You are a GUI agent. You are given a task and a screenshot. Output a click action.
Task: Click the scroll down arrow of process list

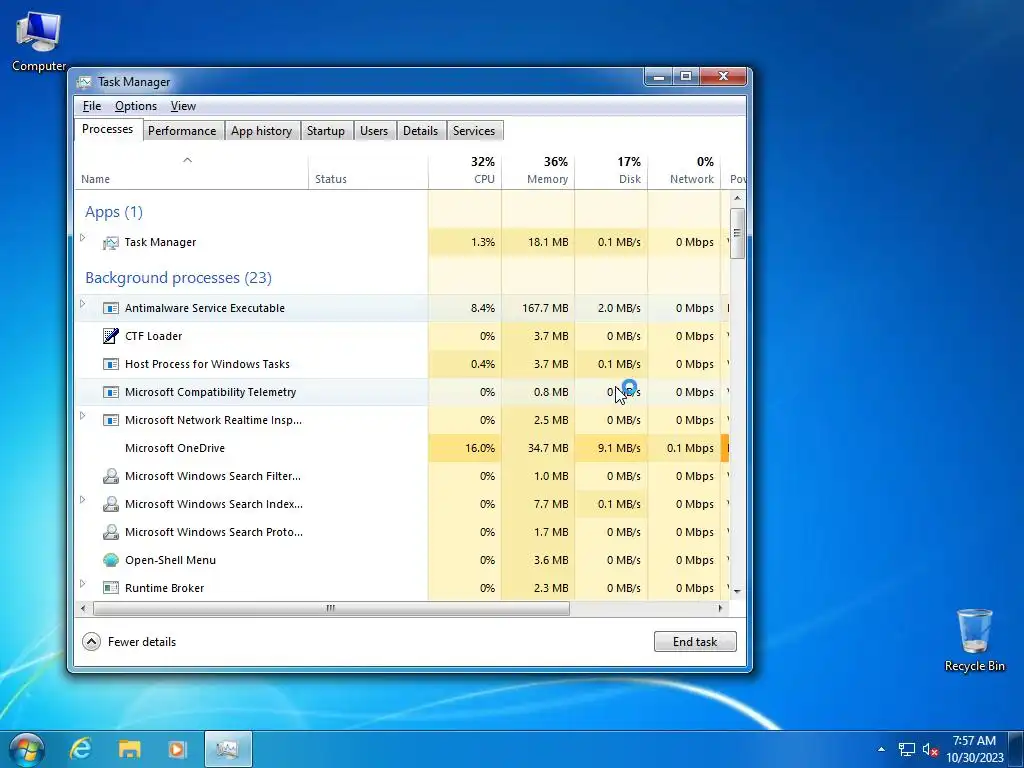click(x=737, y=591)
